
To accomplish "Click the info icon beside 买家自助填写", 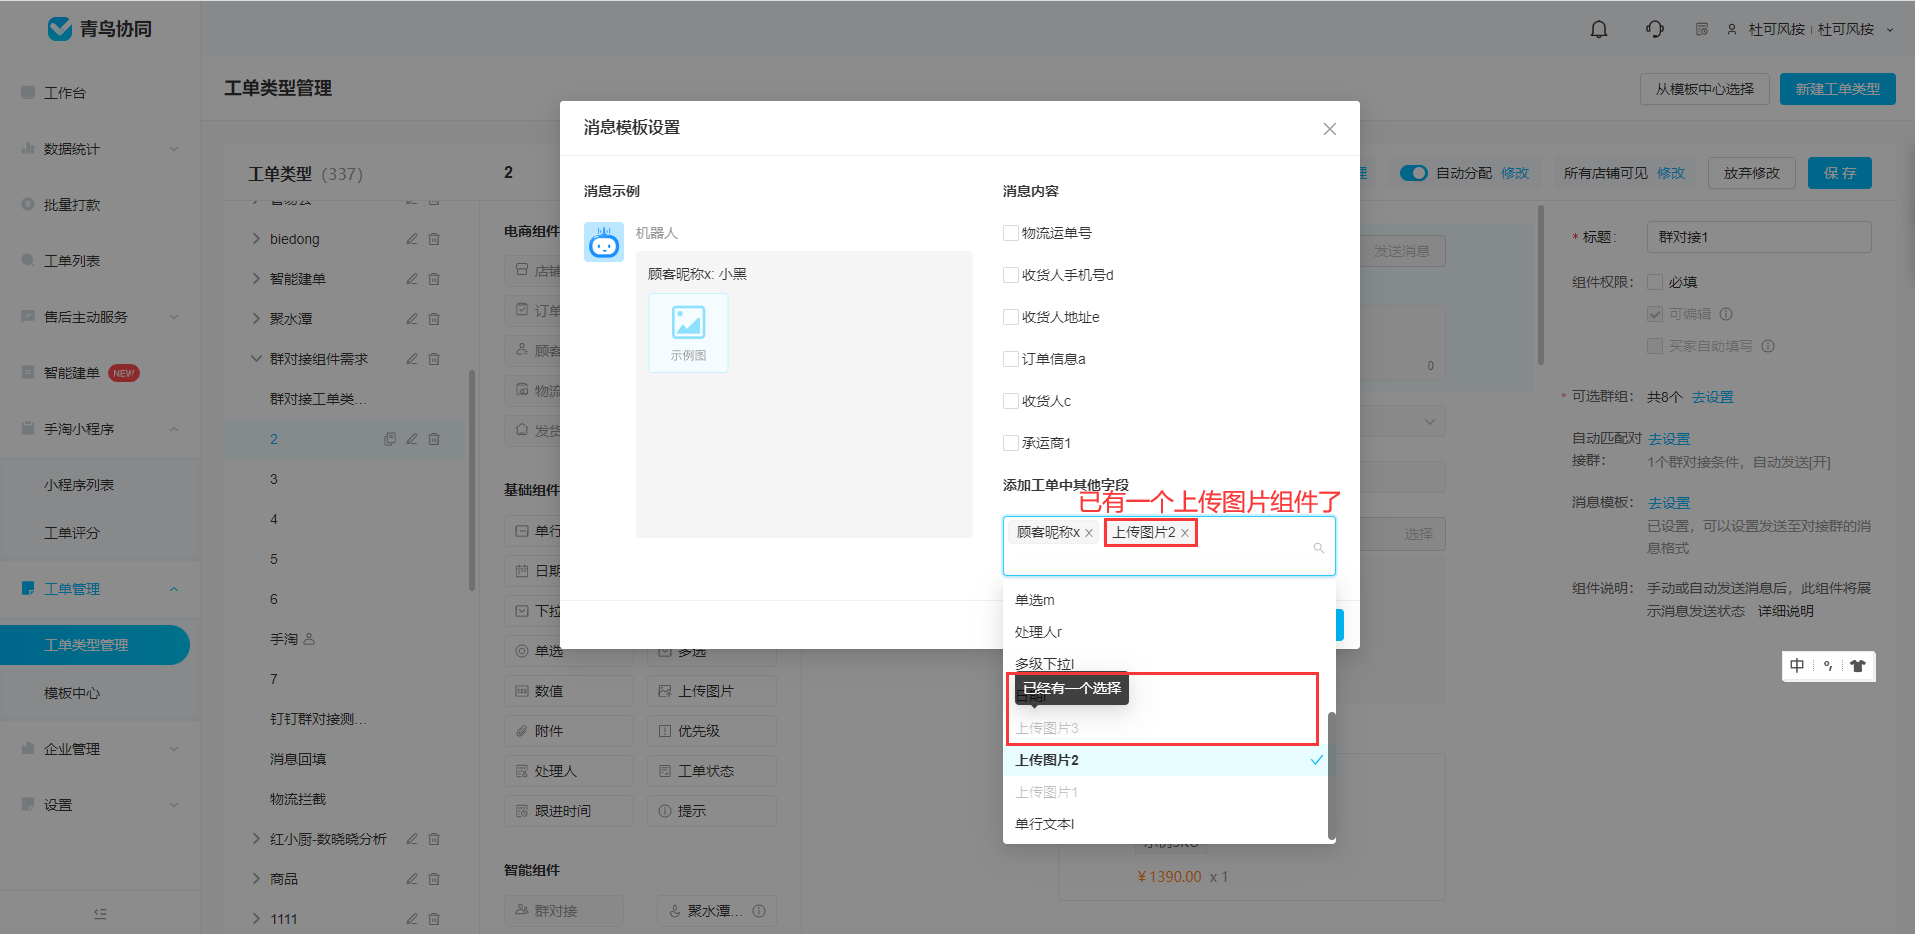I will tap(1768, 346).
